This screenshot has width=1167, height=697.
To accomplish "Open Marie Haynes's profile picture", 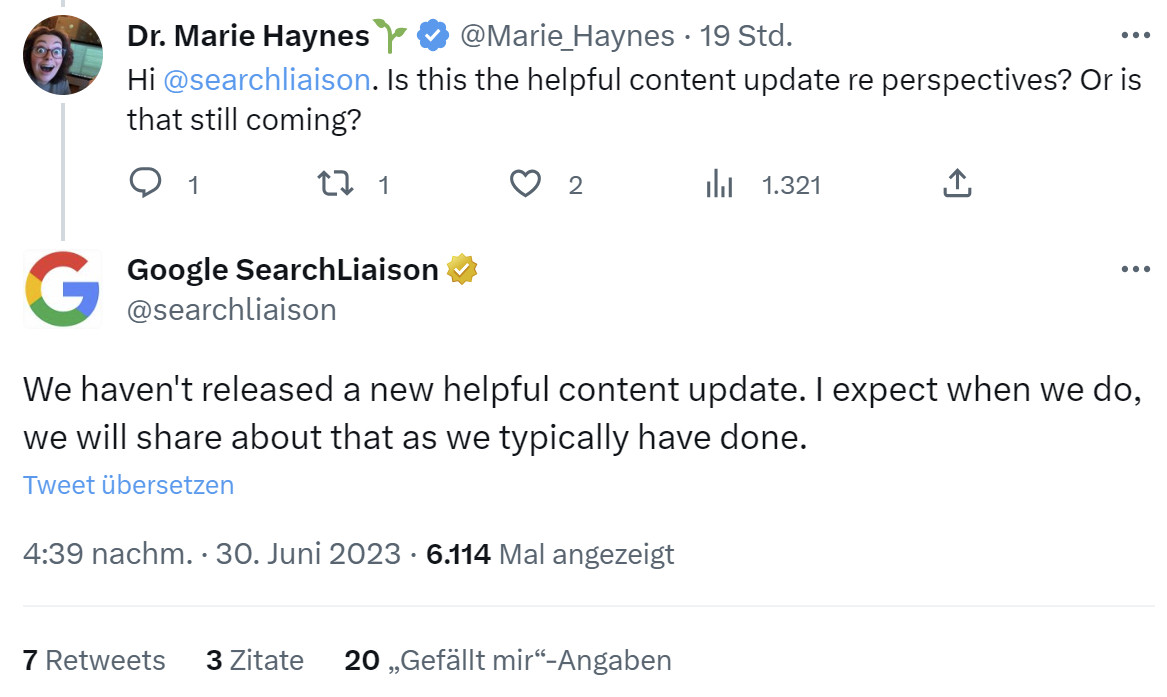I will pyautogui.click(x=63, y=55).
